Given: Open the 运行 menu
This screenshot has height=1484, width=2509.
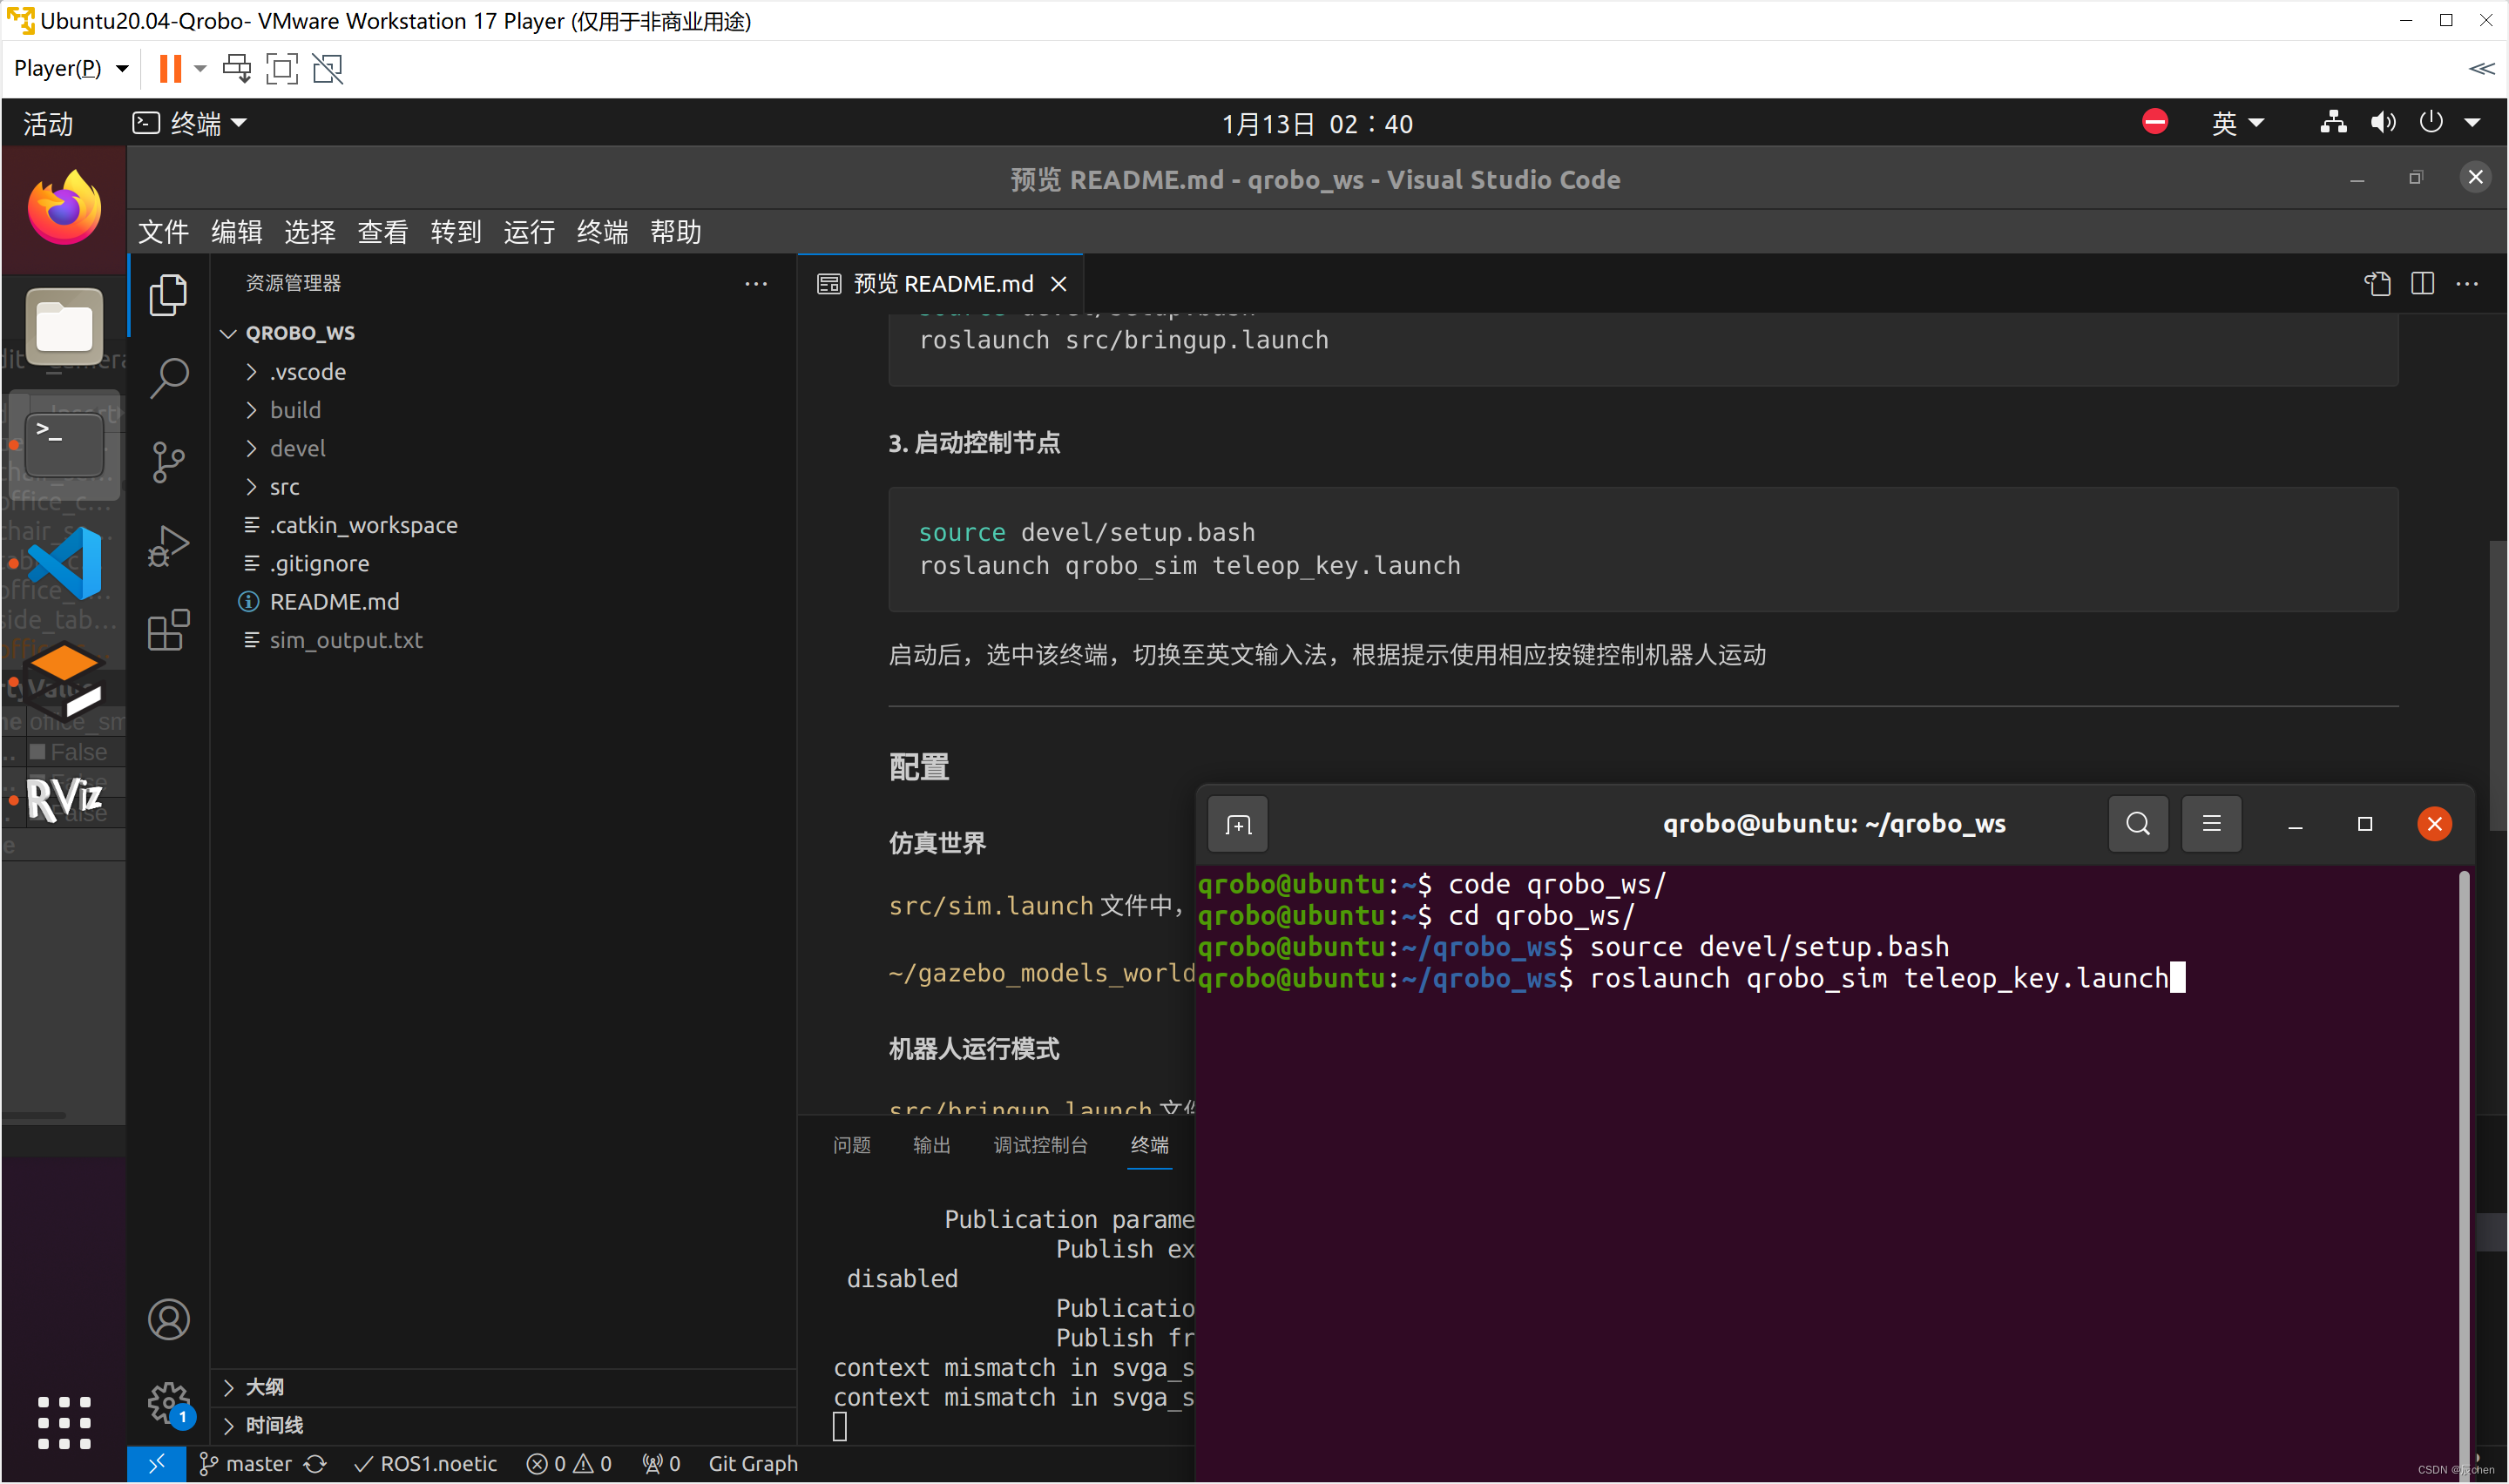Looking at the screenshot, I should tap(529, 232).
